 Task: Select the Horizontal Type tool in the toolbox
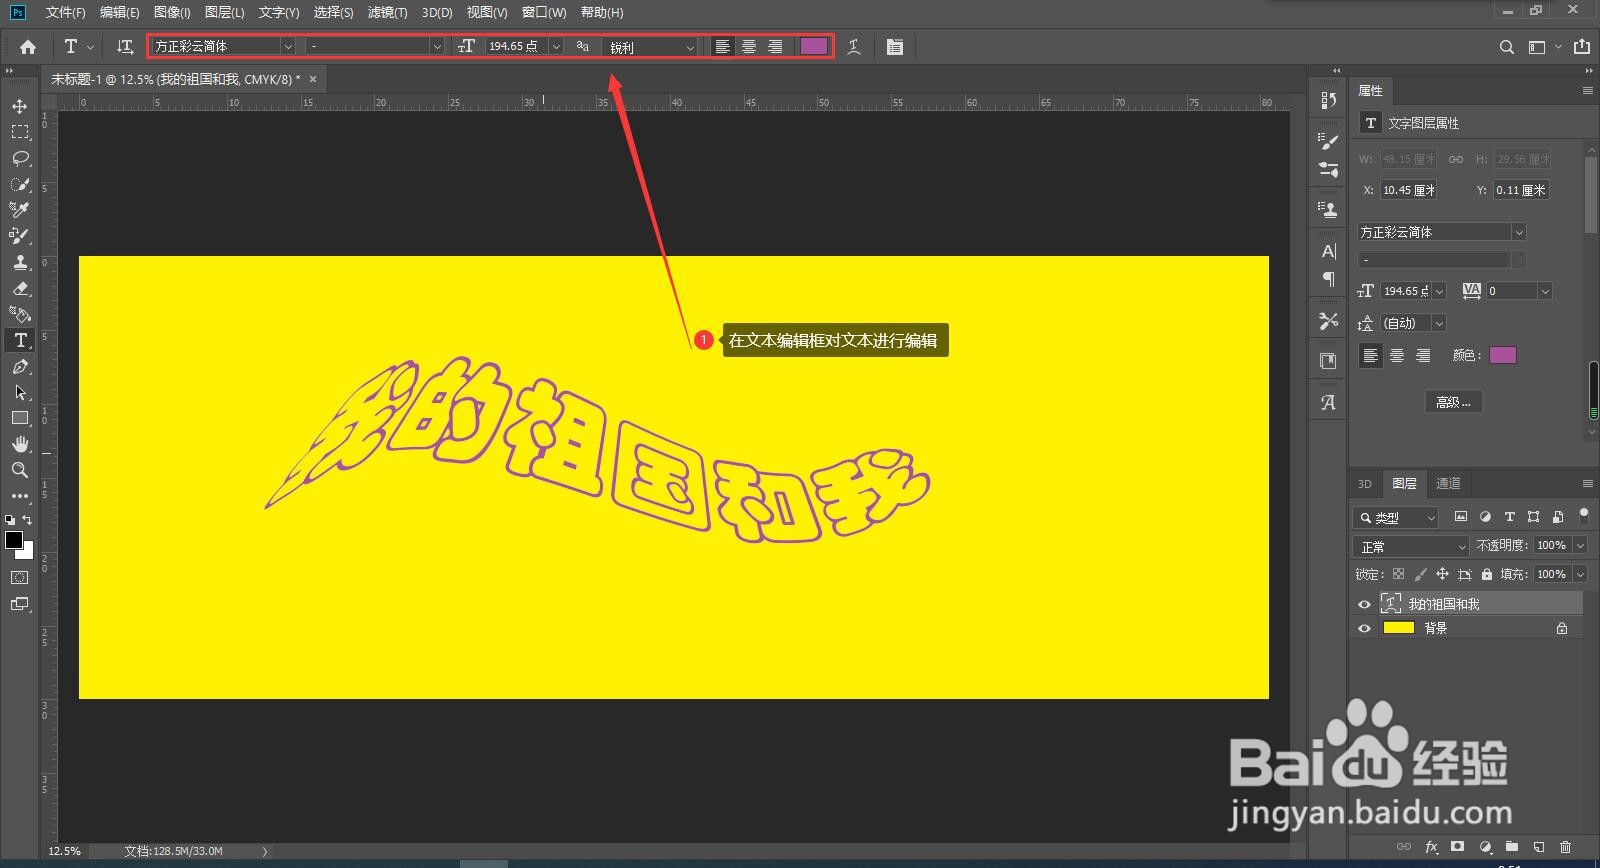pos(20,340)
